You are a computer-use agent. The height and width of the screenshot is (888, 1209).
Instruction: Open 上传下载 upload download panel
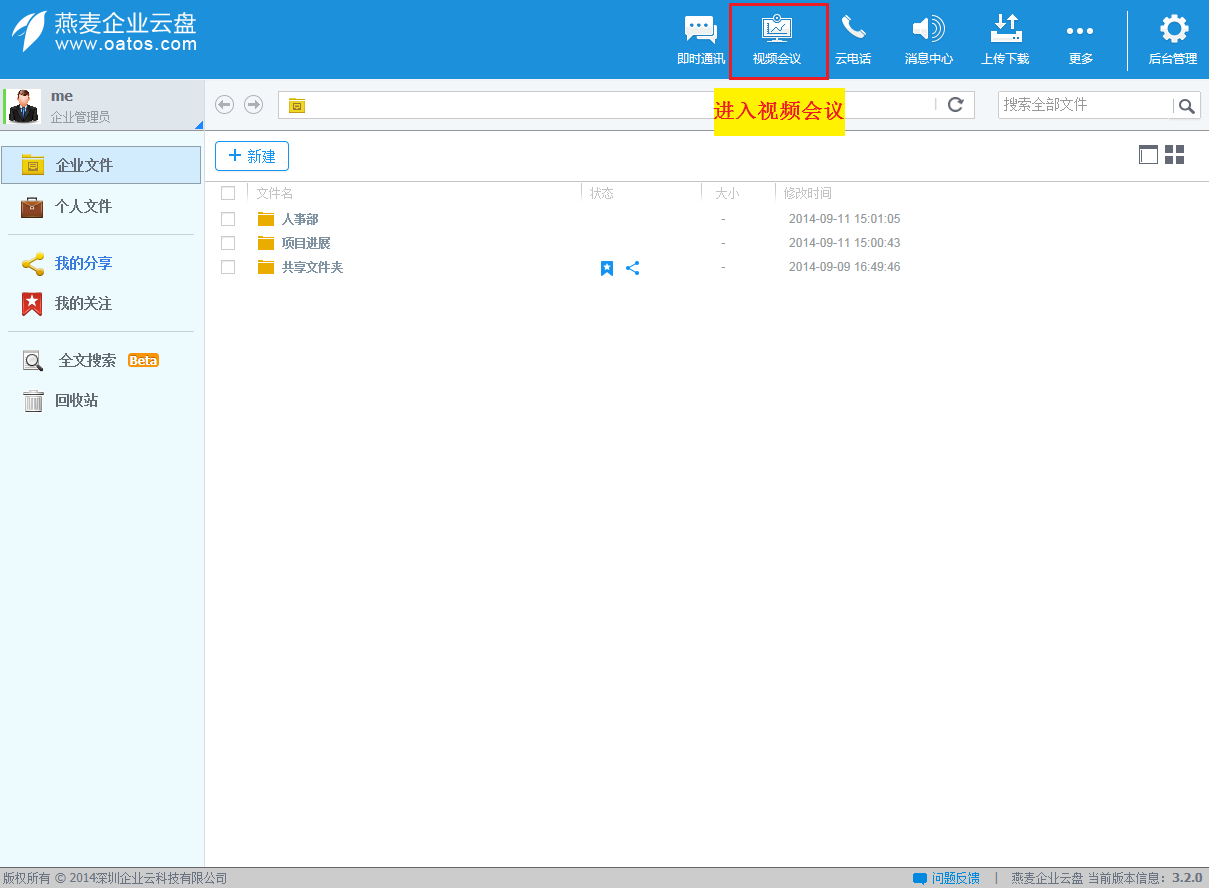pyautogui.click(x=1005, y=41)
